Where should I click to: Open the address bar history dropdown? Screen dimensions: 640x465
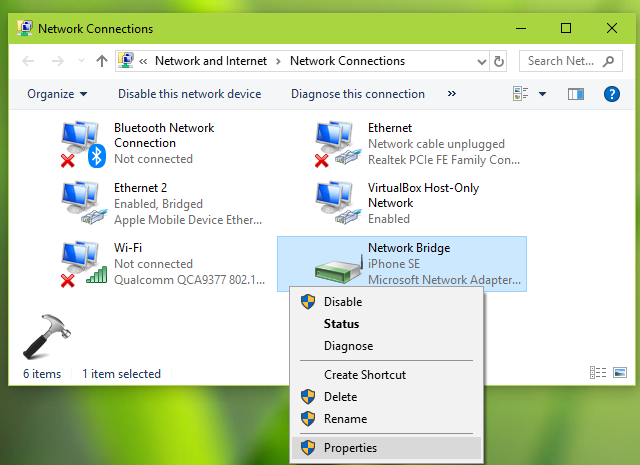[479, 61]
